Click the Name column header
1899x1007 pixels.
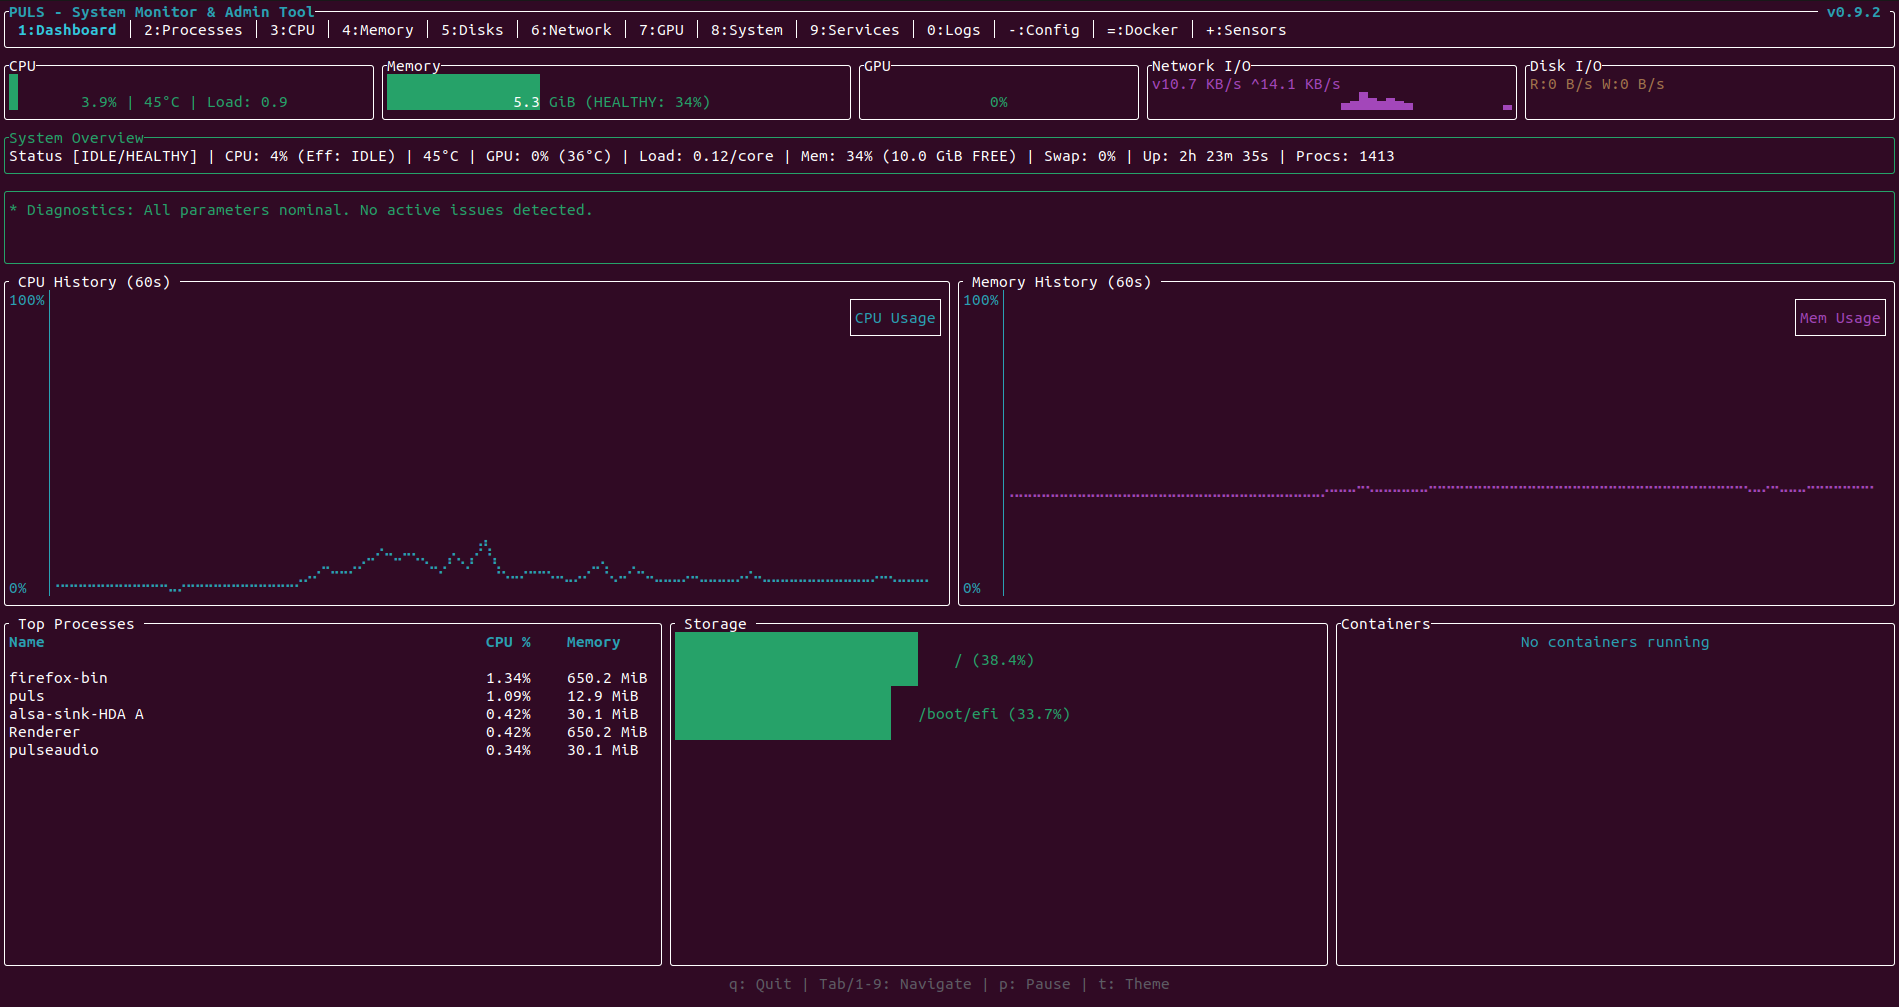[x=27, y=642]
